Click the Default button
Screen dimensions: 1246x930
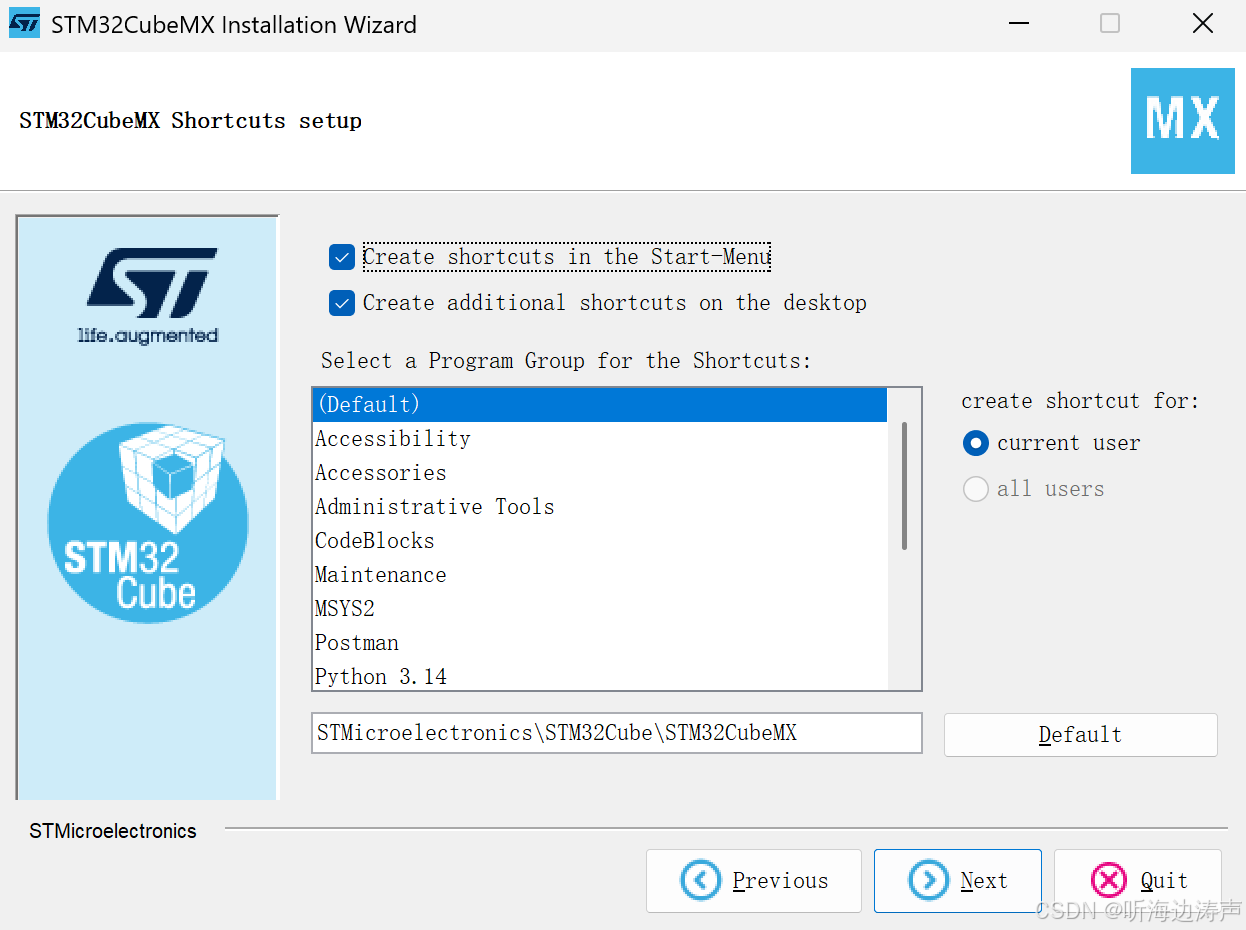(1080, 735)
